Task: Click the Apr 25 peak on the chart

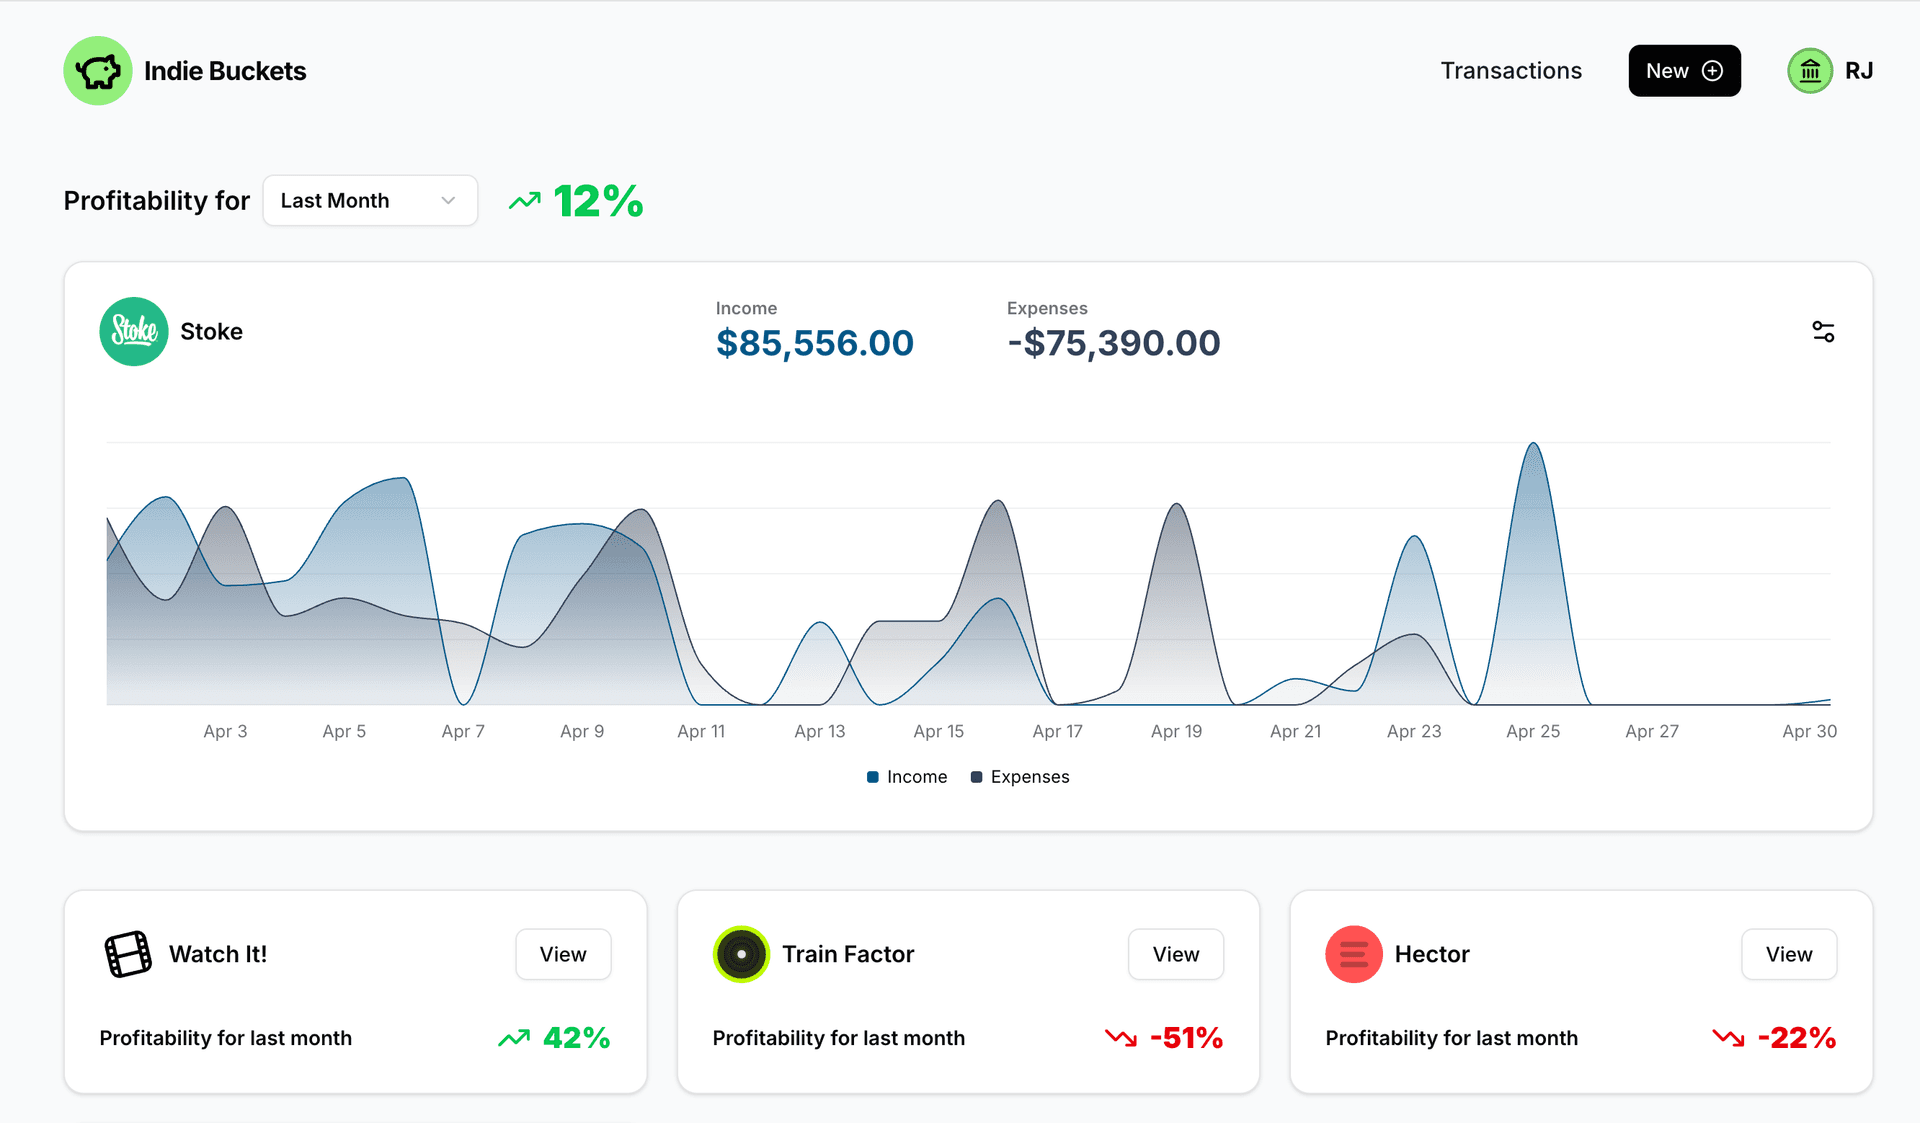Action: click(1533, 445)
